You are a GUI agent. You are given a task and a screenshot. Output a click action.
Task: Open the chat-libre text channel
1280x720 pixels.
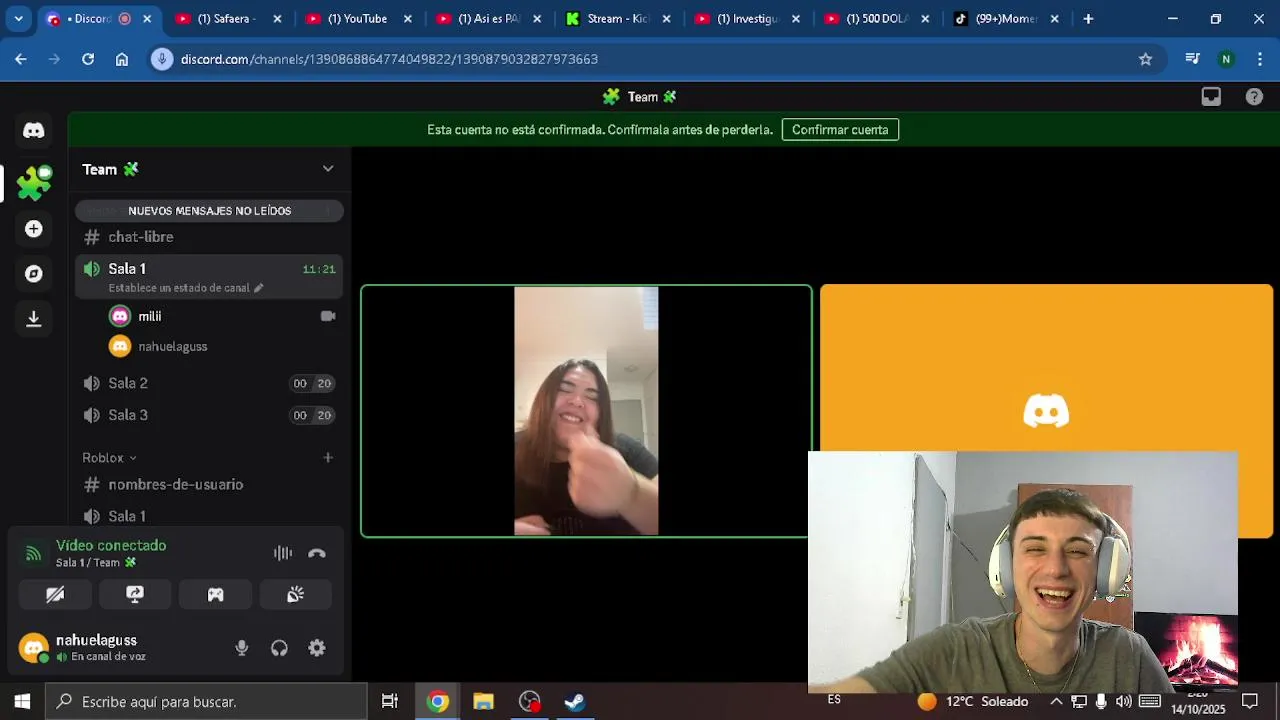click(x=209, y=237)
